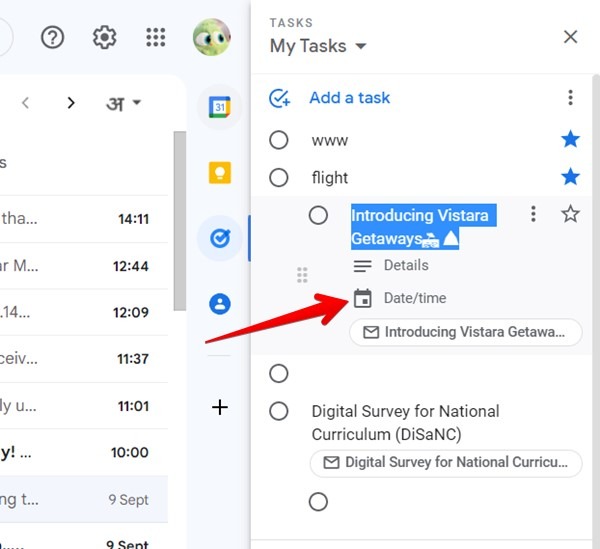Select Digital Survey for National Curriculum task text
The width and height of the screenshot is (600, 549).
405,423
